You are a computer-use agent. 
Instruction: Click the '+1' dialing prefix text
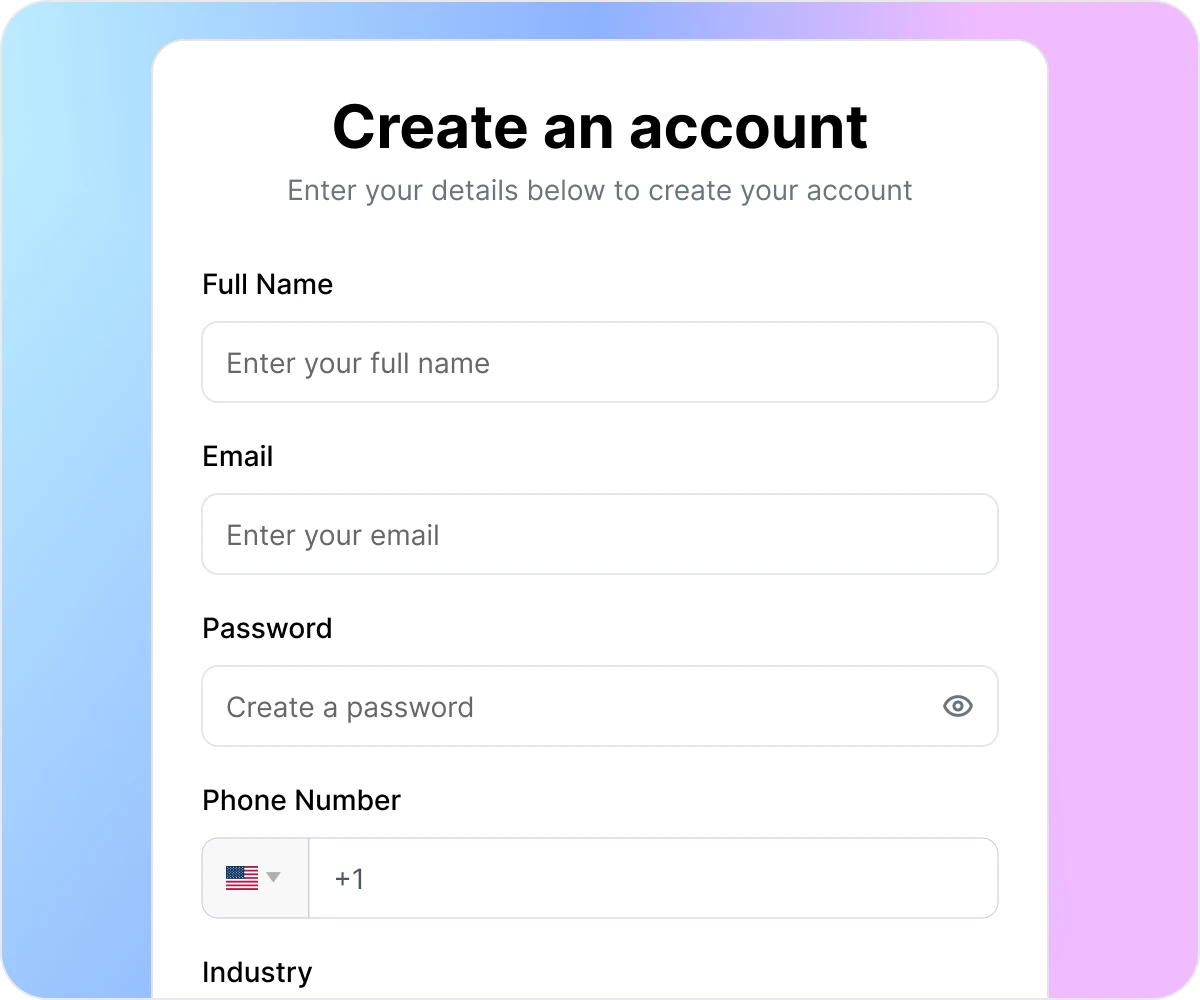[x=349, y=879]
